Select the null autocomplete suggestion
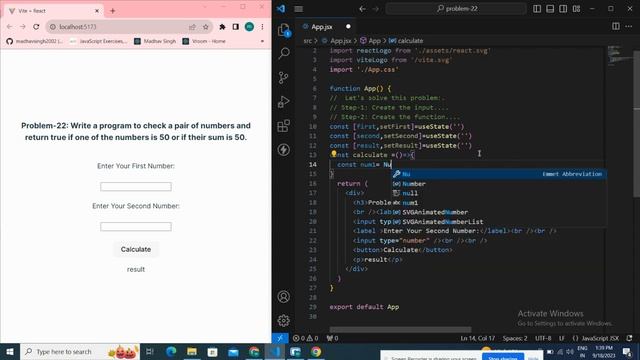 [499, 193]
